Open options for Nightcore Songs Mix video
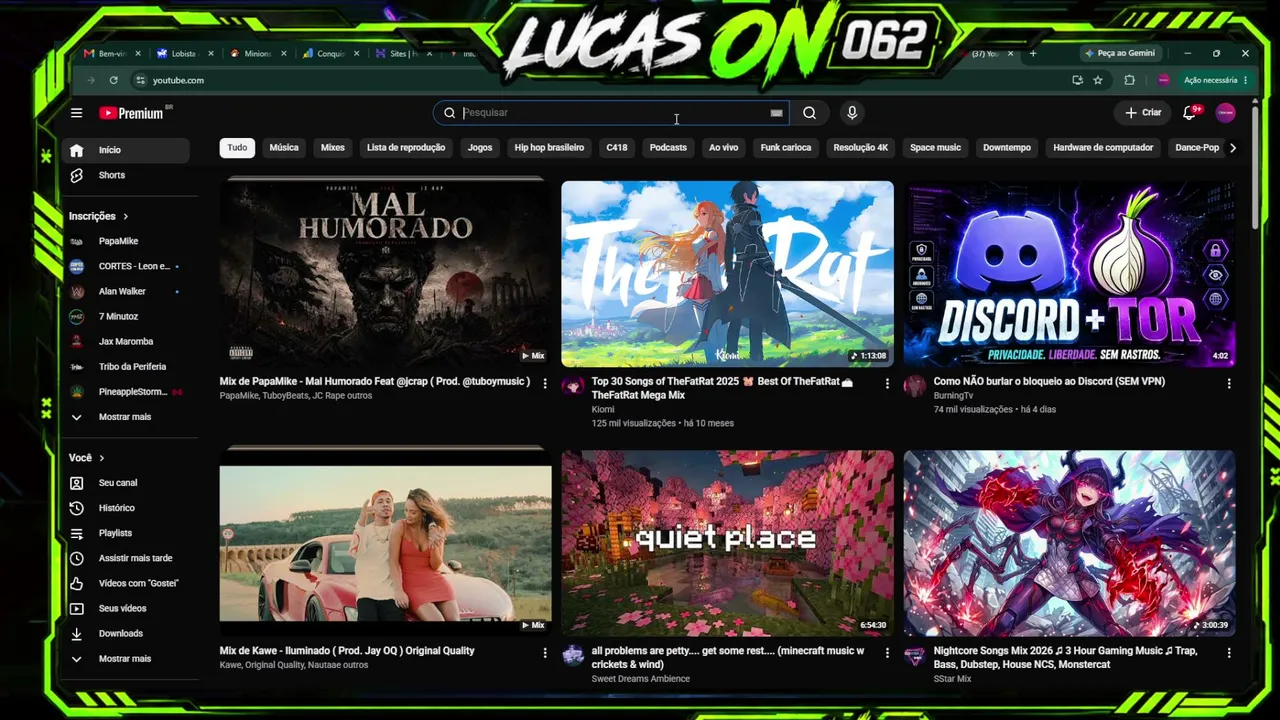 [1229, 653]
